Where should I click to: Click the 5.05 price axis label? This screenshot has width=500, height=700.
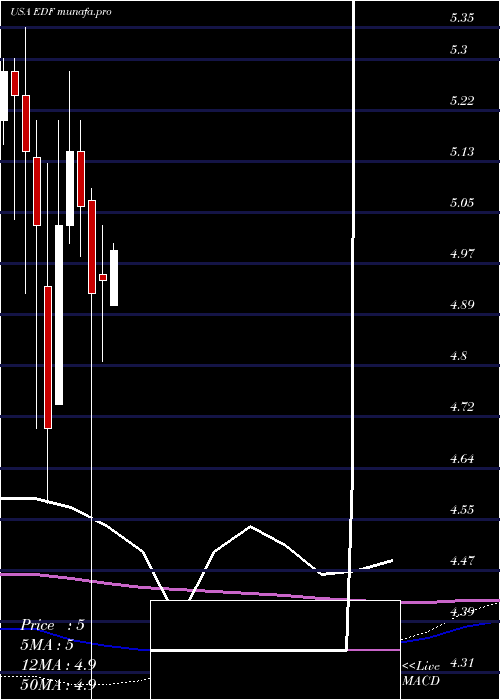point(462,203)
